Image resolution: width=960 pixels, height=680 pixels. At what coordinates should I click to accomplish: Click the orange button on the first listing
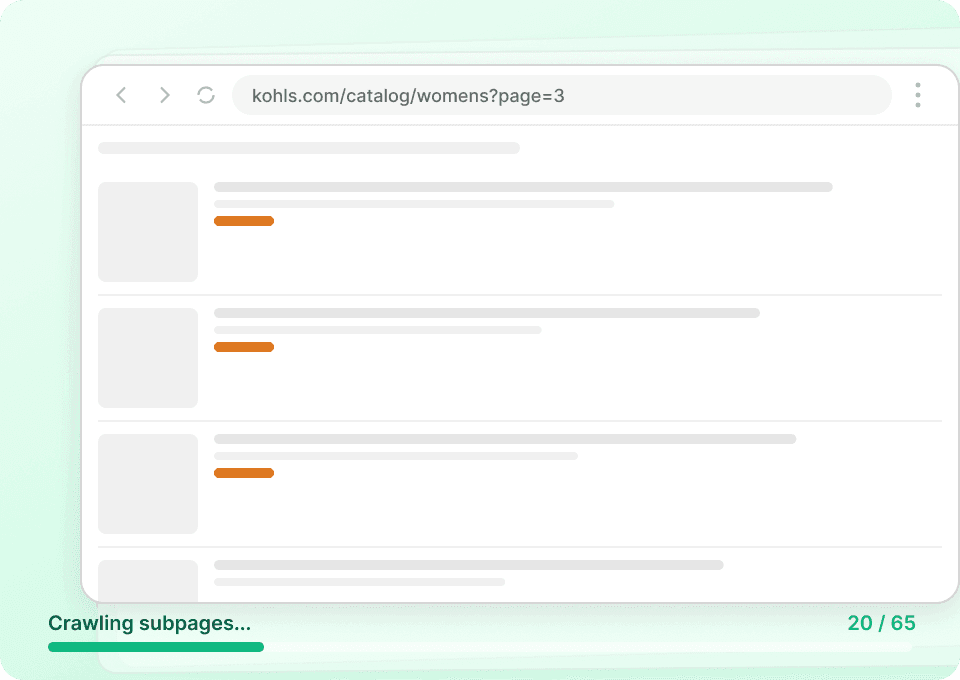pyautogui.click(x=244, y=220)
